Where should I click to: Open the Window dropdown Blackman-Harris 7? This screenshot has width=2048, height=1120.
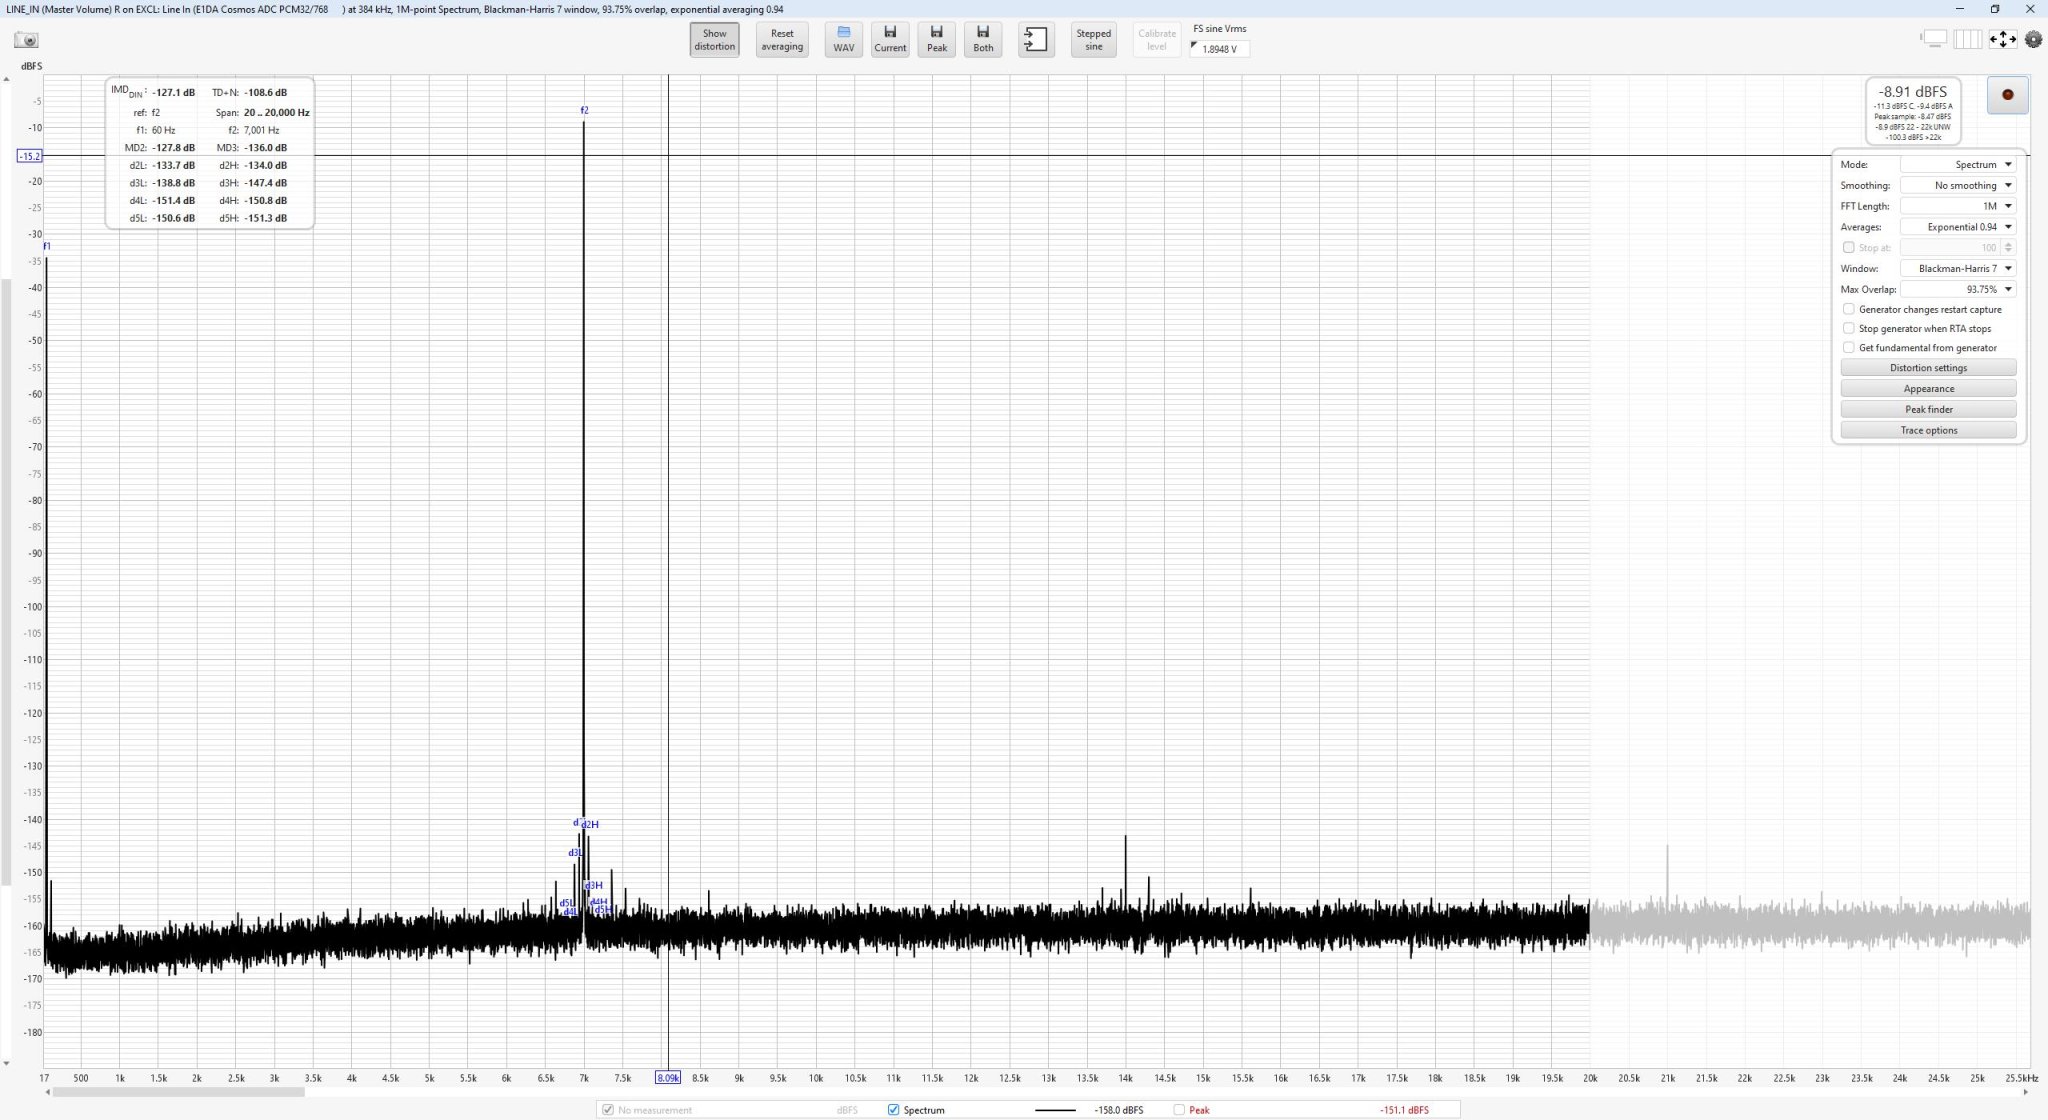click(1958, 269)
